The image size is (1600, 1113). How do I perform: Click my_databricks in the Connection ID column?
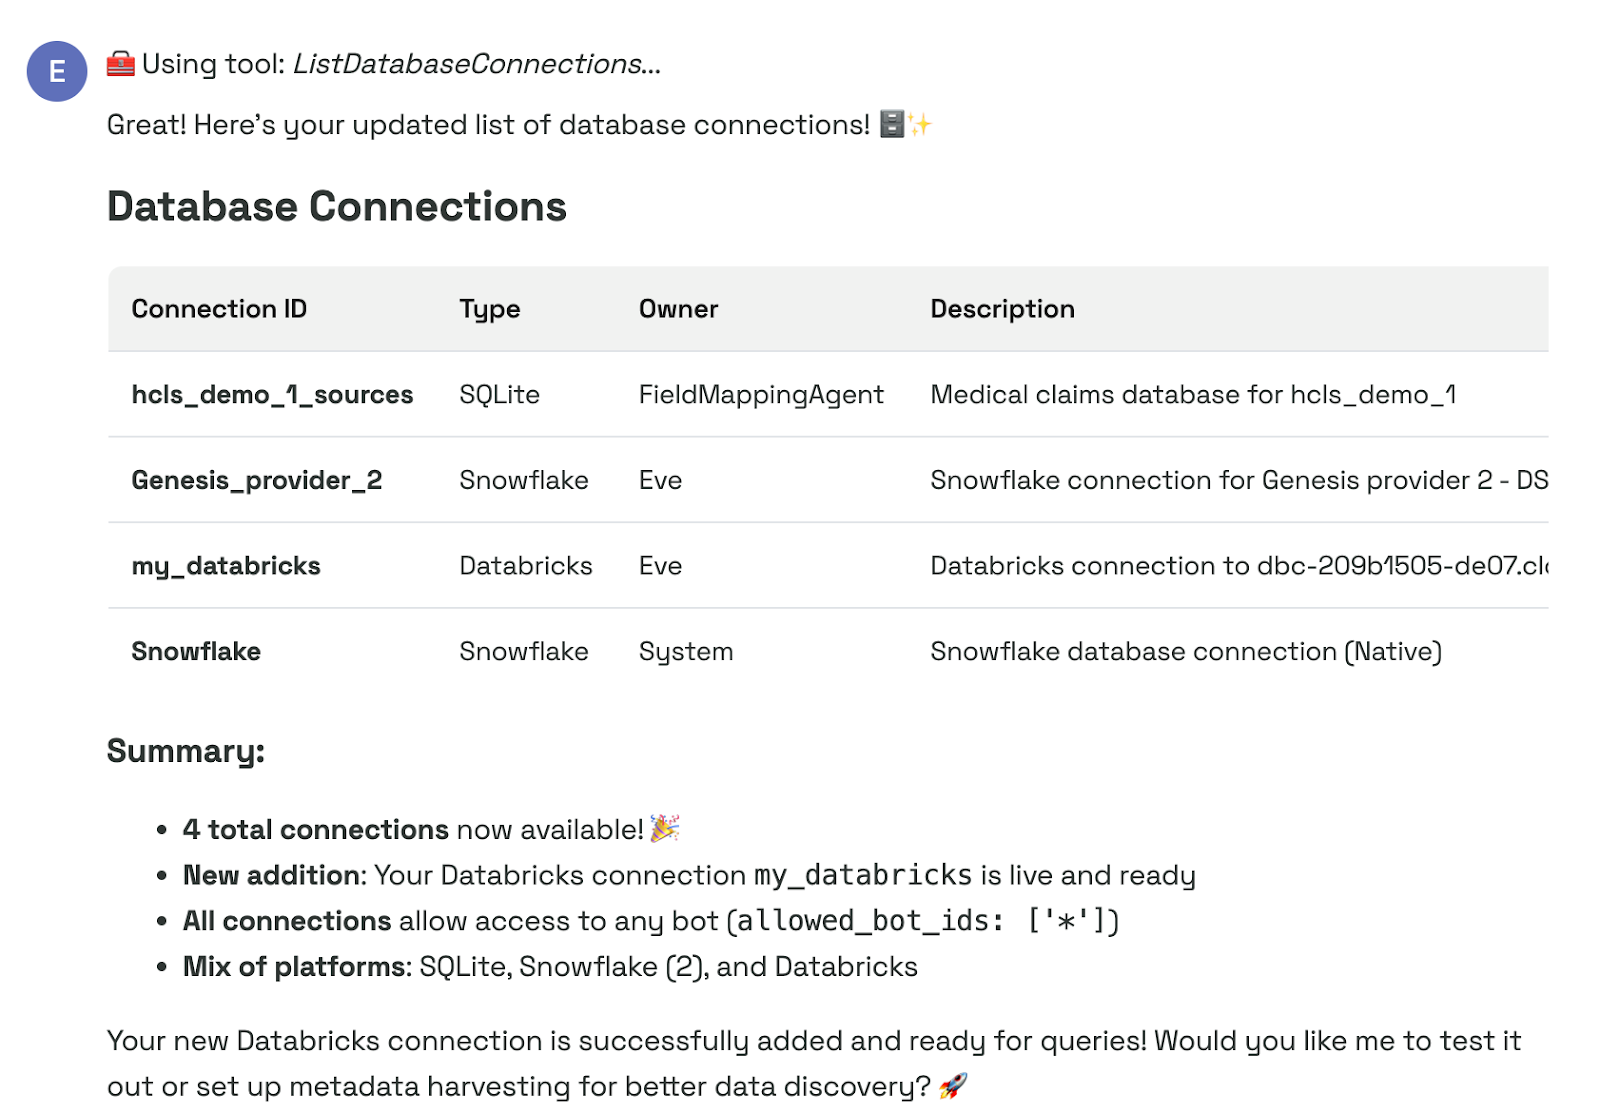[x=226, y=566]
